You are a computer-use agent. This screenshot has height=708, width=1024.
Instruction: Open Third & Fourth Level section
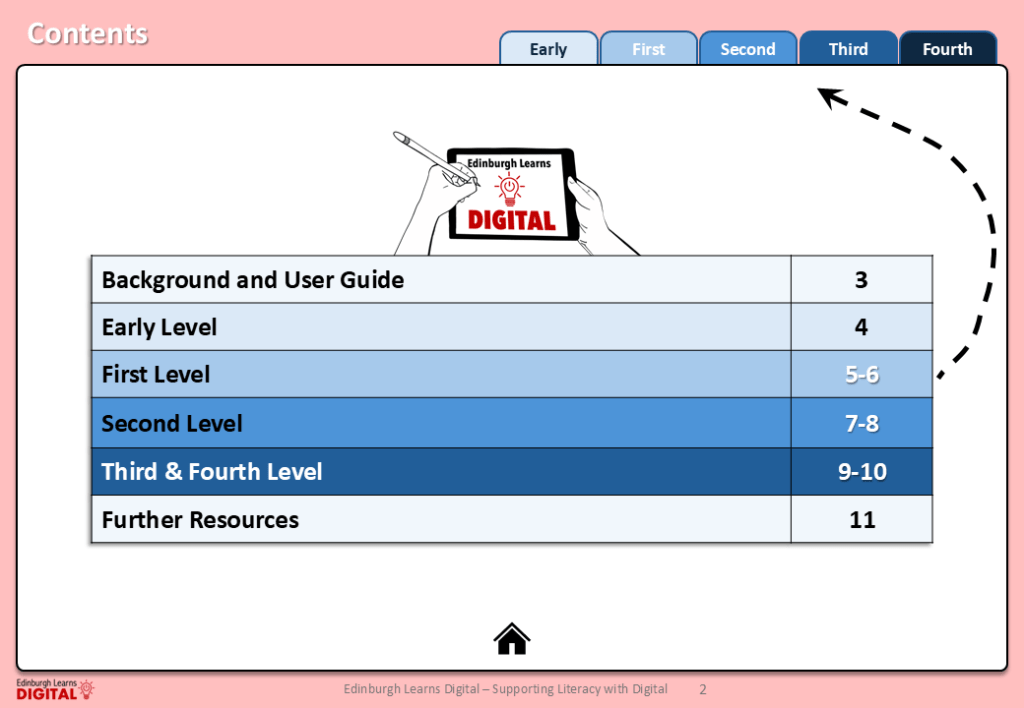click(x=212, y=471)
